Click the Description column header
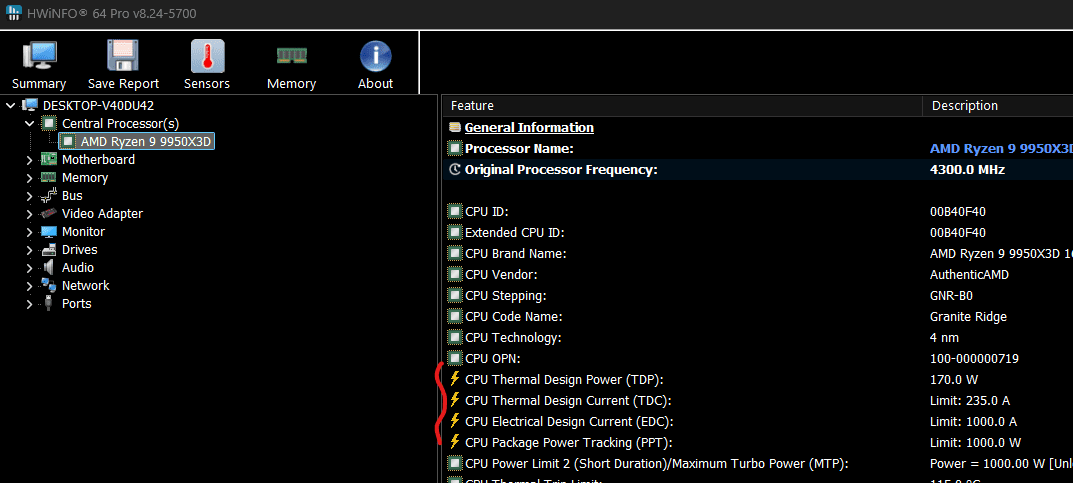 click(998, 105)
